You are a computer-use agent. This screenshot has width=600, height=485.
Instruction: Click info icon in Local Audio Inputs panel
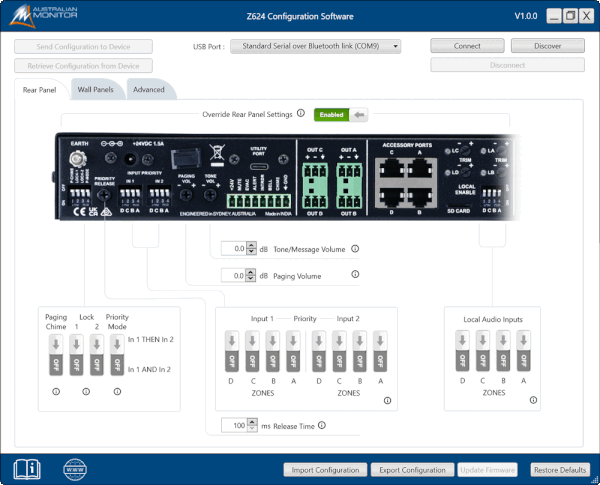(x=535, y=400)
